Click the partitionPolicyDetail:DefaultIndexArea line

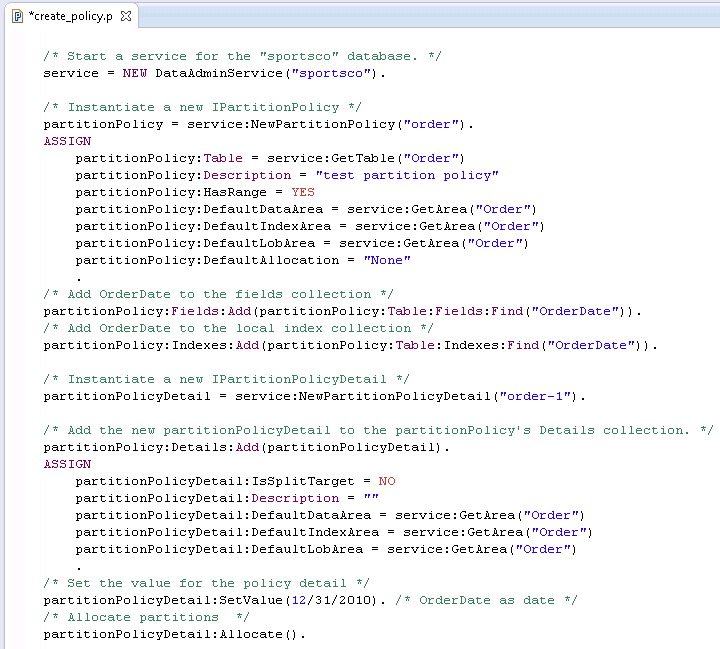334,532
